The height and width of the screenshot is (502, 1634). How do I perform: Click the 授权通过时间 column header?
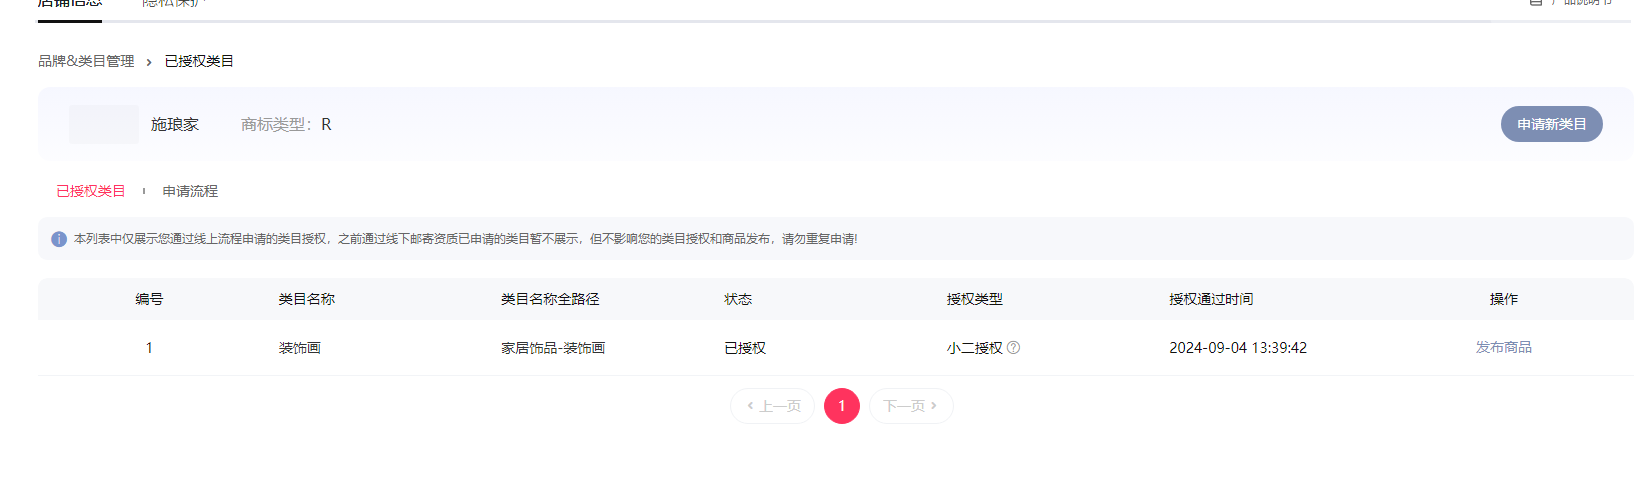point(1211,299)
